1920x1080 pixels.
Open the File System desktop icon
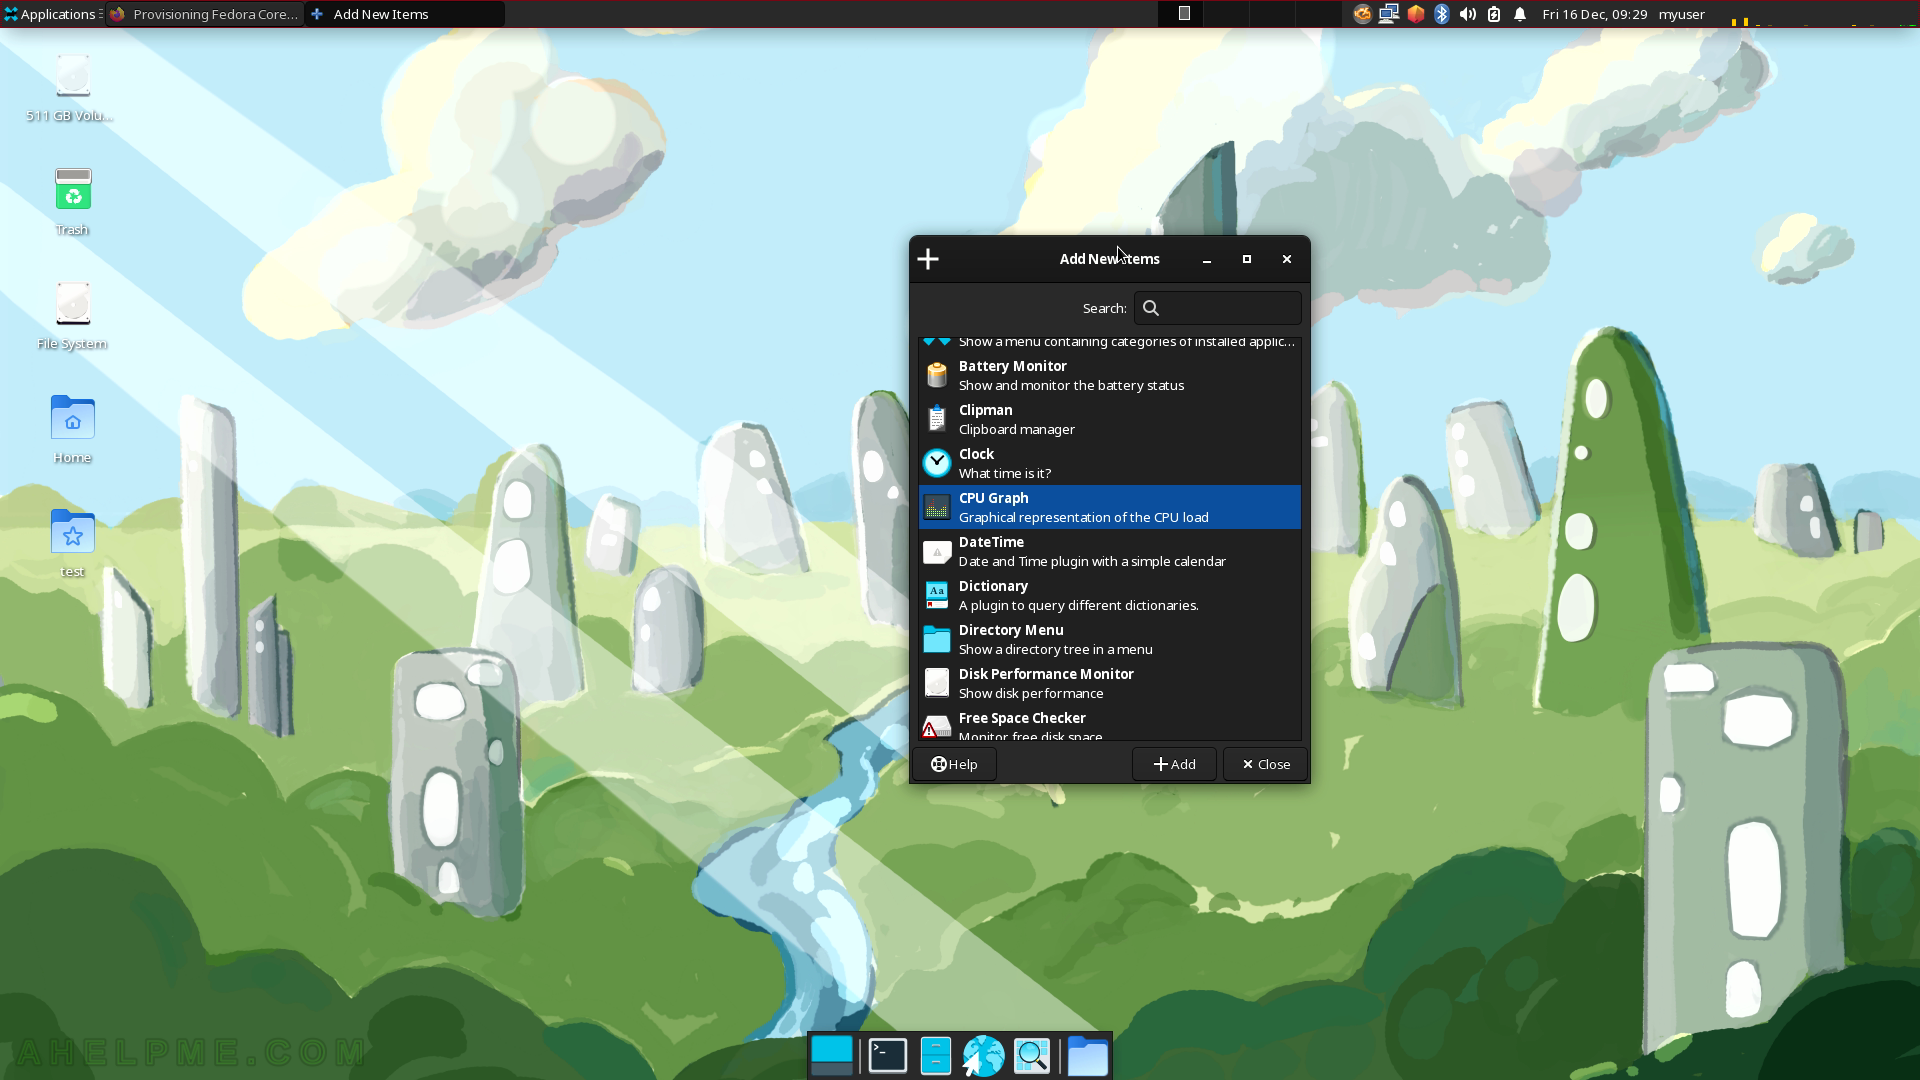72,315
